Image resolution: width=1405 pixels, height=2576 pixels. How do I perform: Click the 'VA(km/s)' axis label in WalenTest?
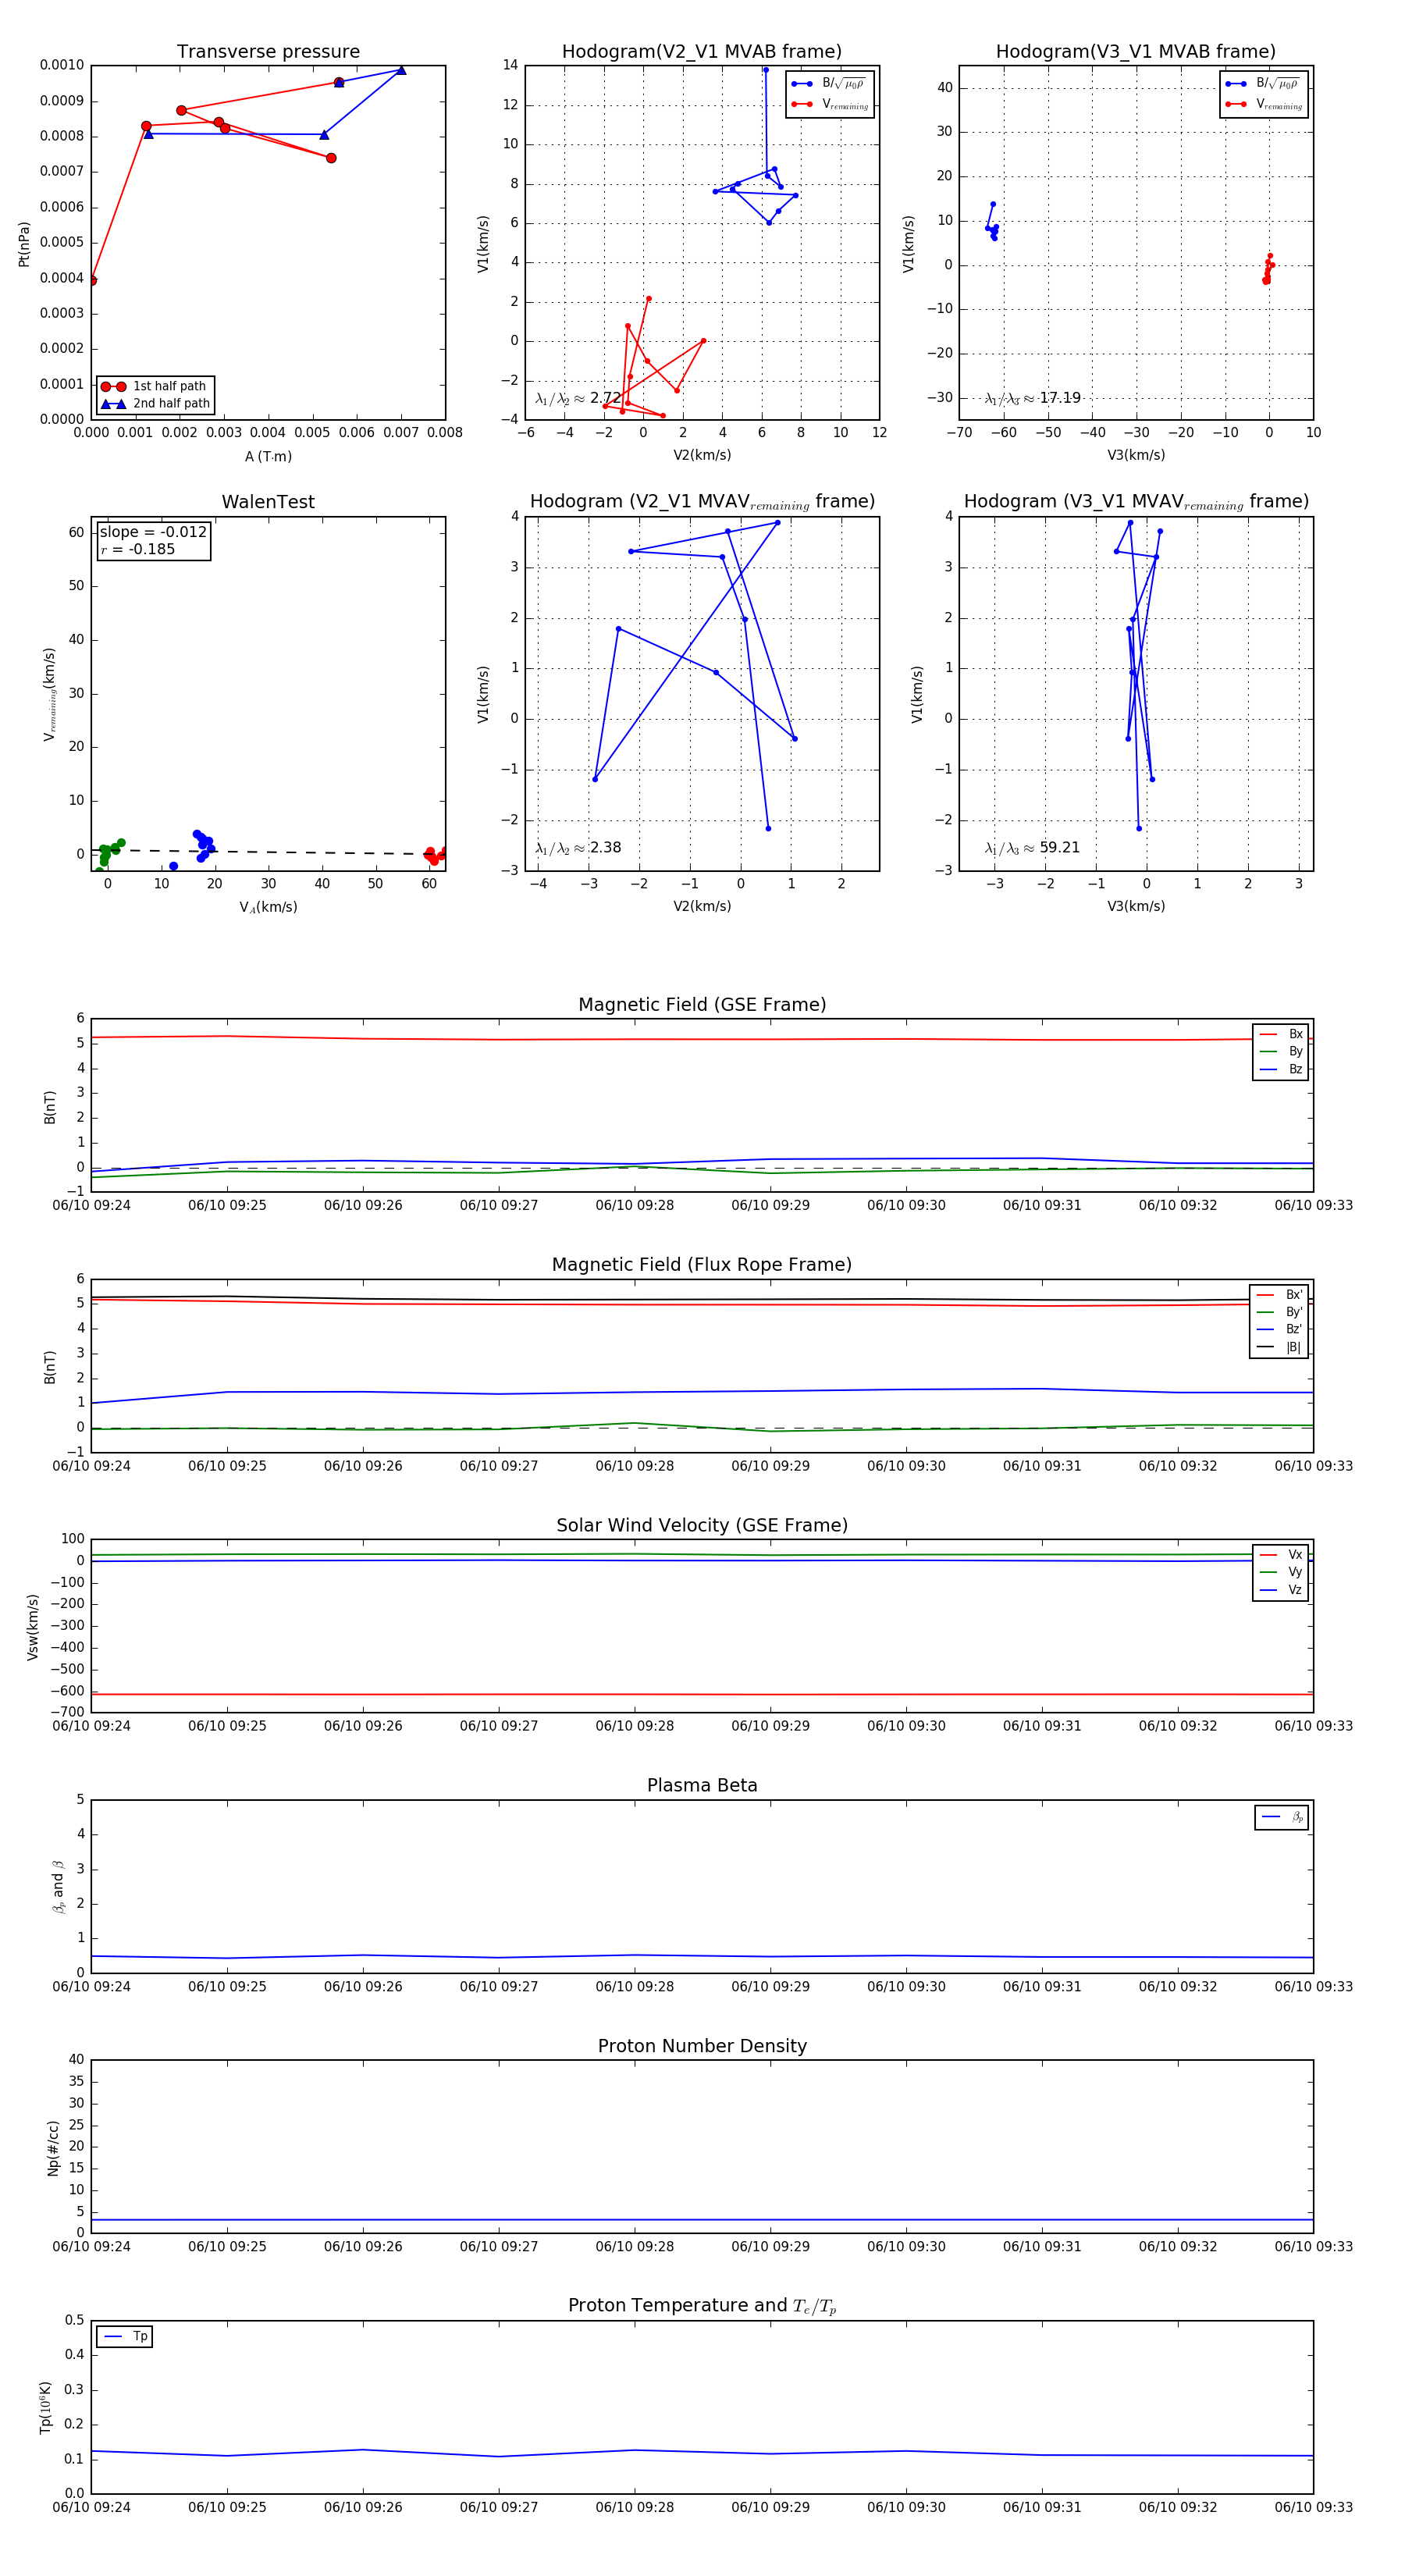coord(268,907)
